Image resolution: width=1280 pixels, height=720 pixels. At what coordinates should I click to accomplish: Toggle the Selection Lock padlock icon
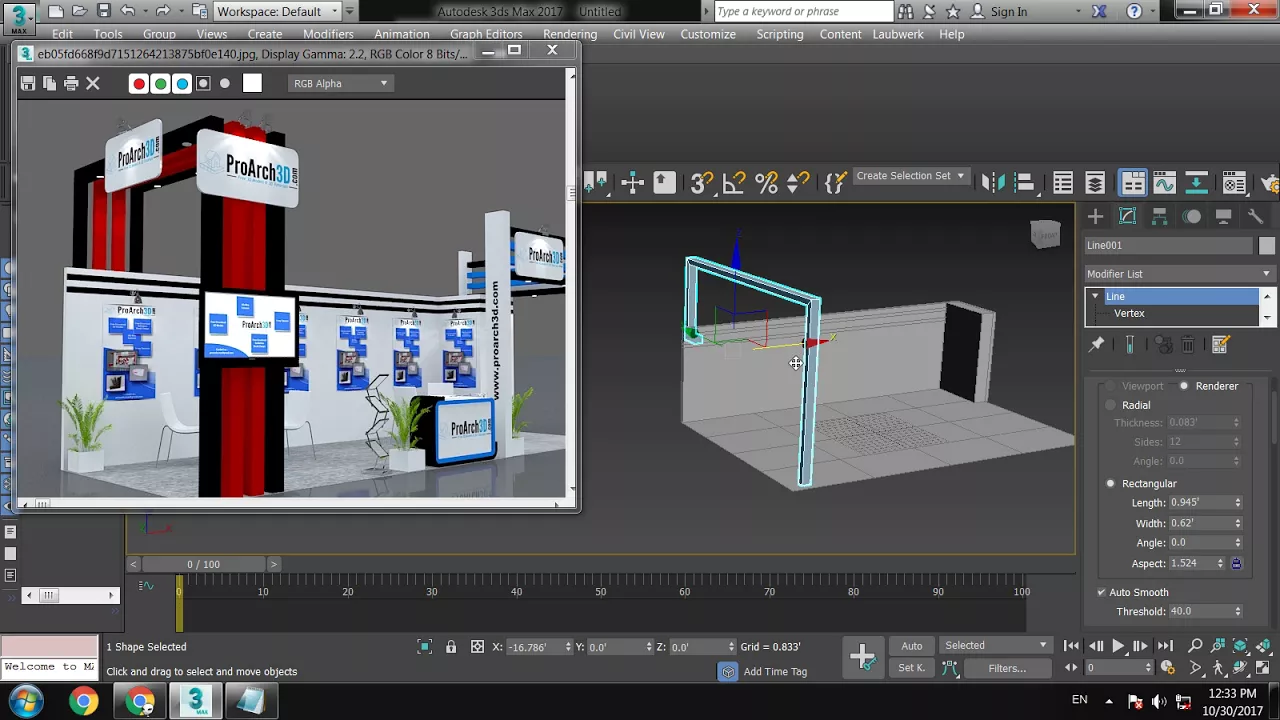tap(451, 647)
